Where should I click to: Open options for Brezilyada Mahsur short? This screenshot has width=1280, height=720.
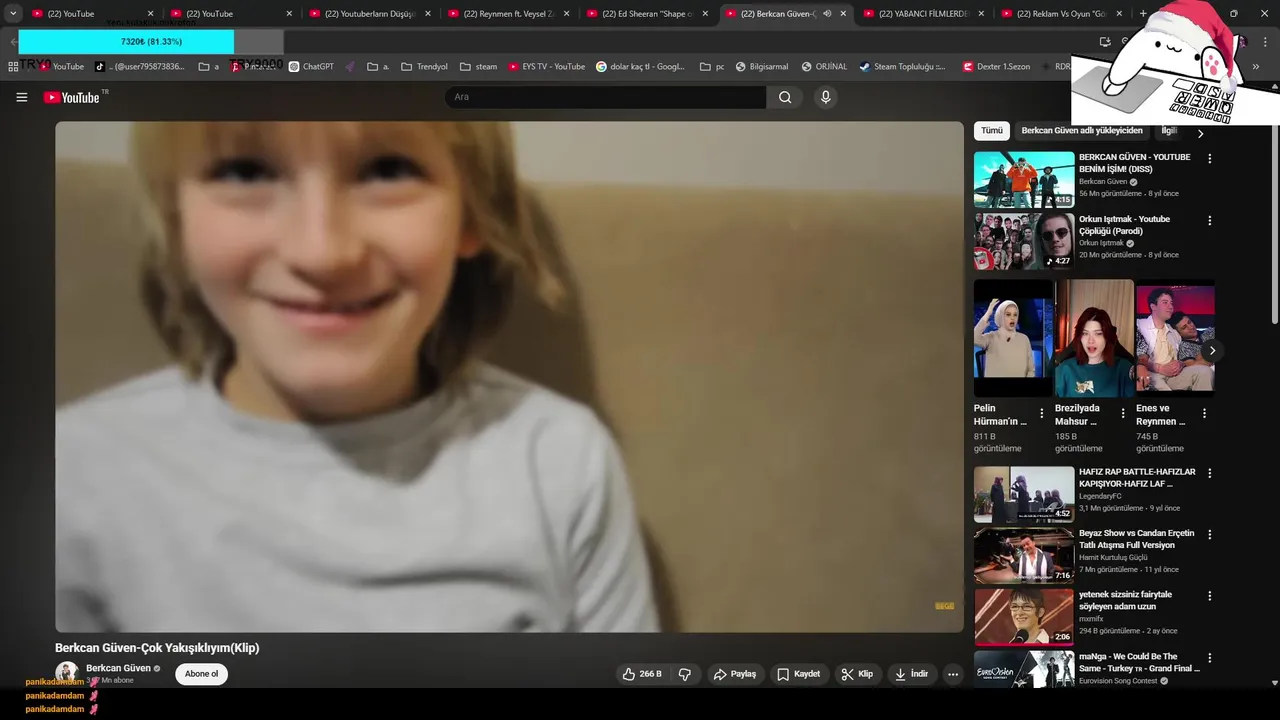tap(1122, 413)
